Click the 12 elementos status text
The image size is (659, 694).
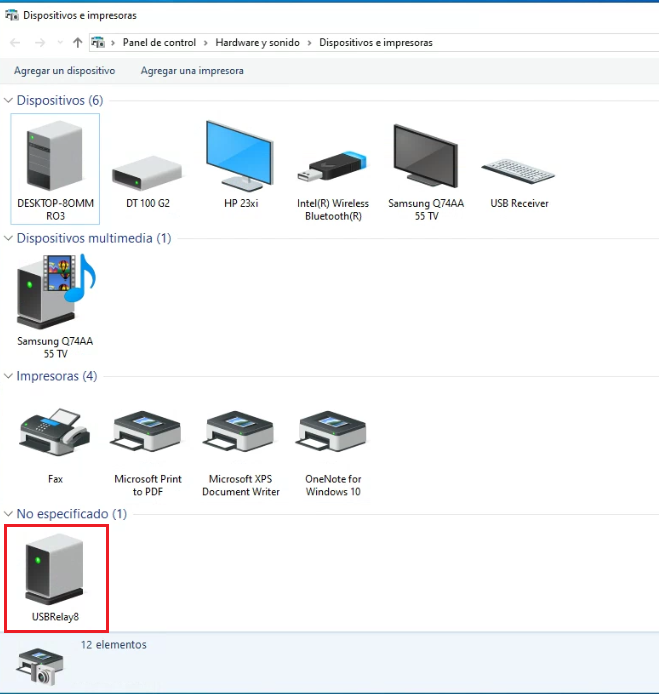[x=113, y=644]
